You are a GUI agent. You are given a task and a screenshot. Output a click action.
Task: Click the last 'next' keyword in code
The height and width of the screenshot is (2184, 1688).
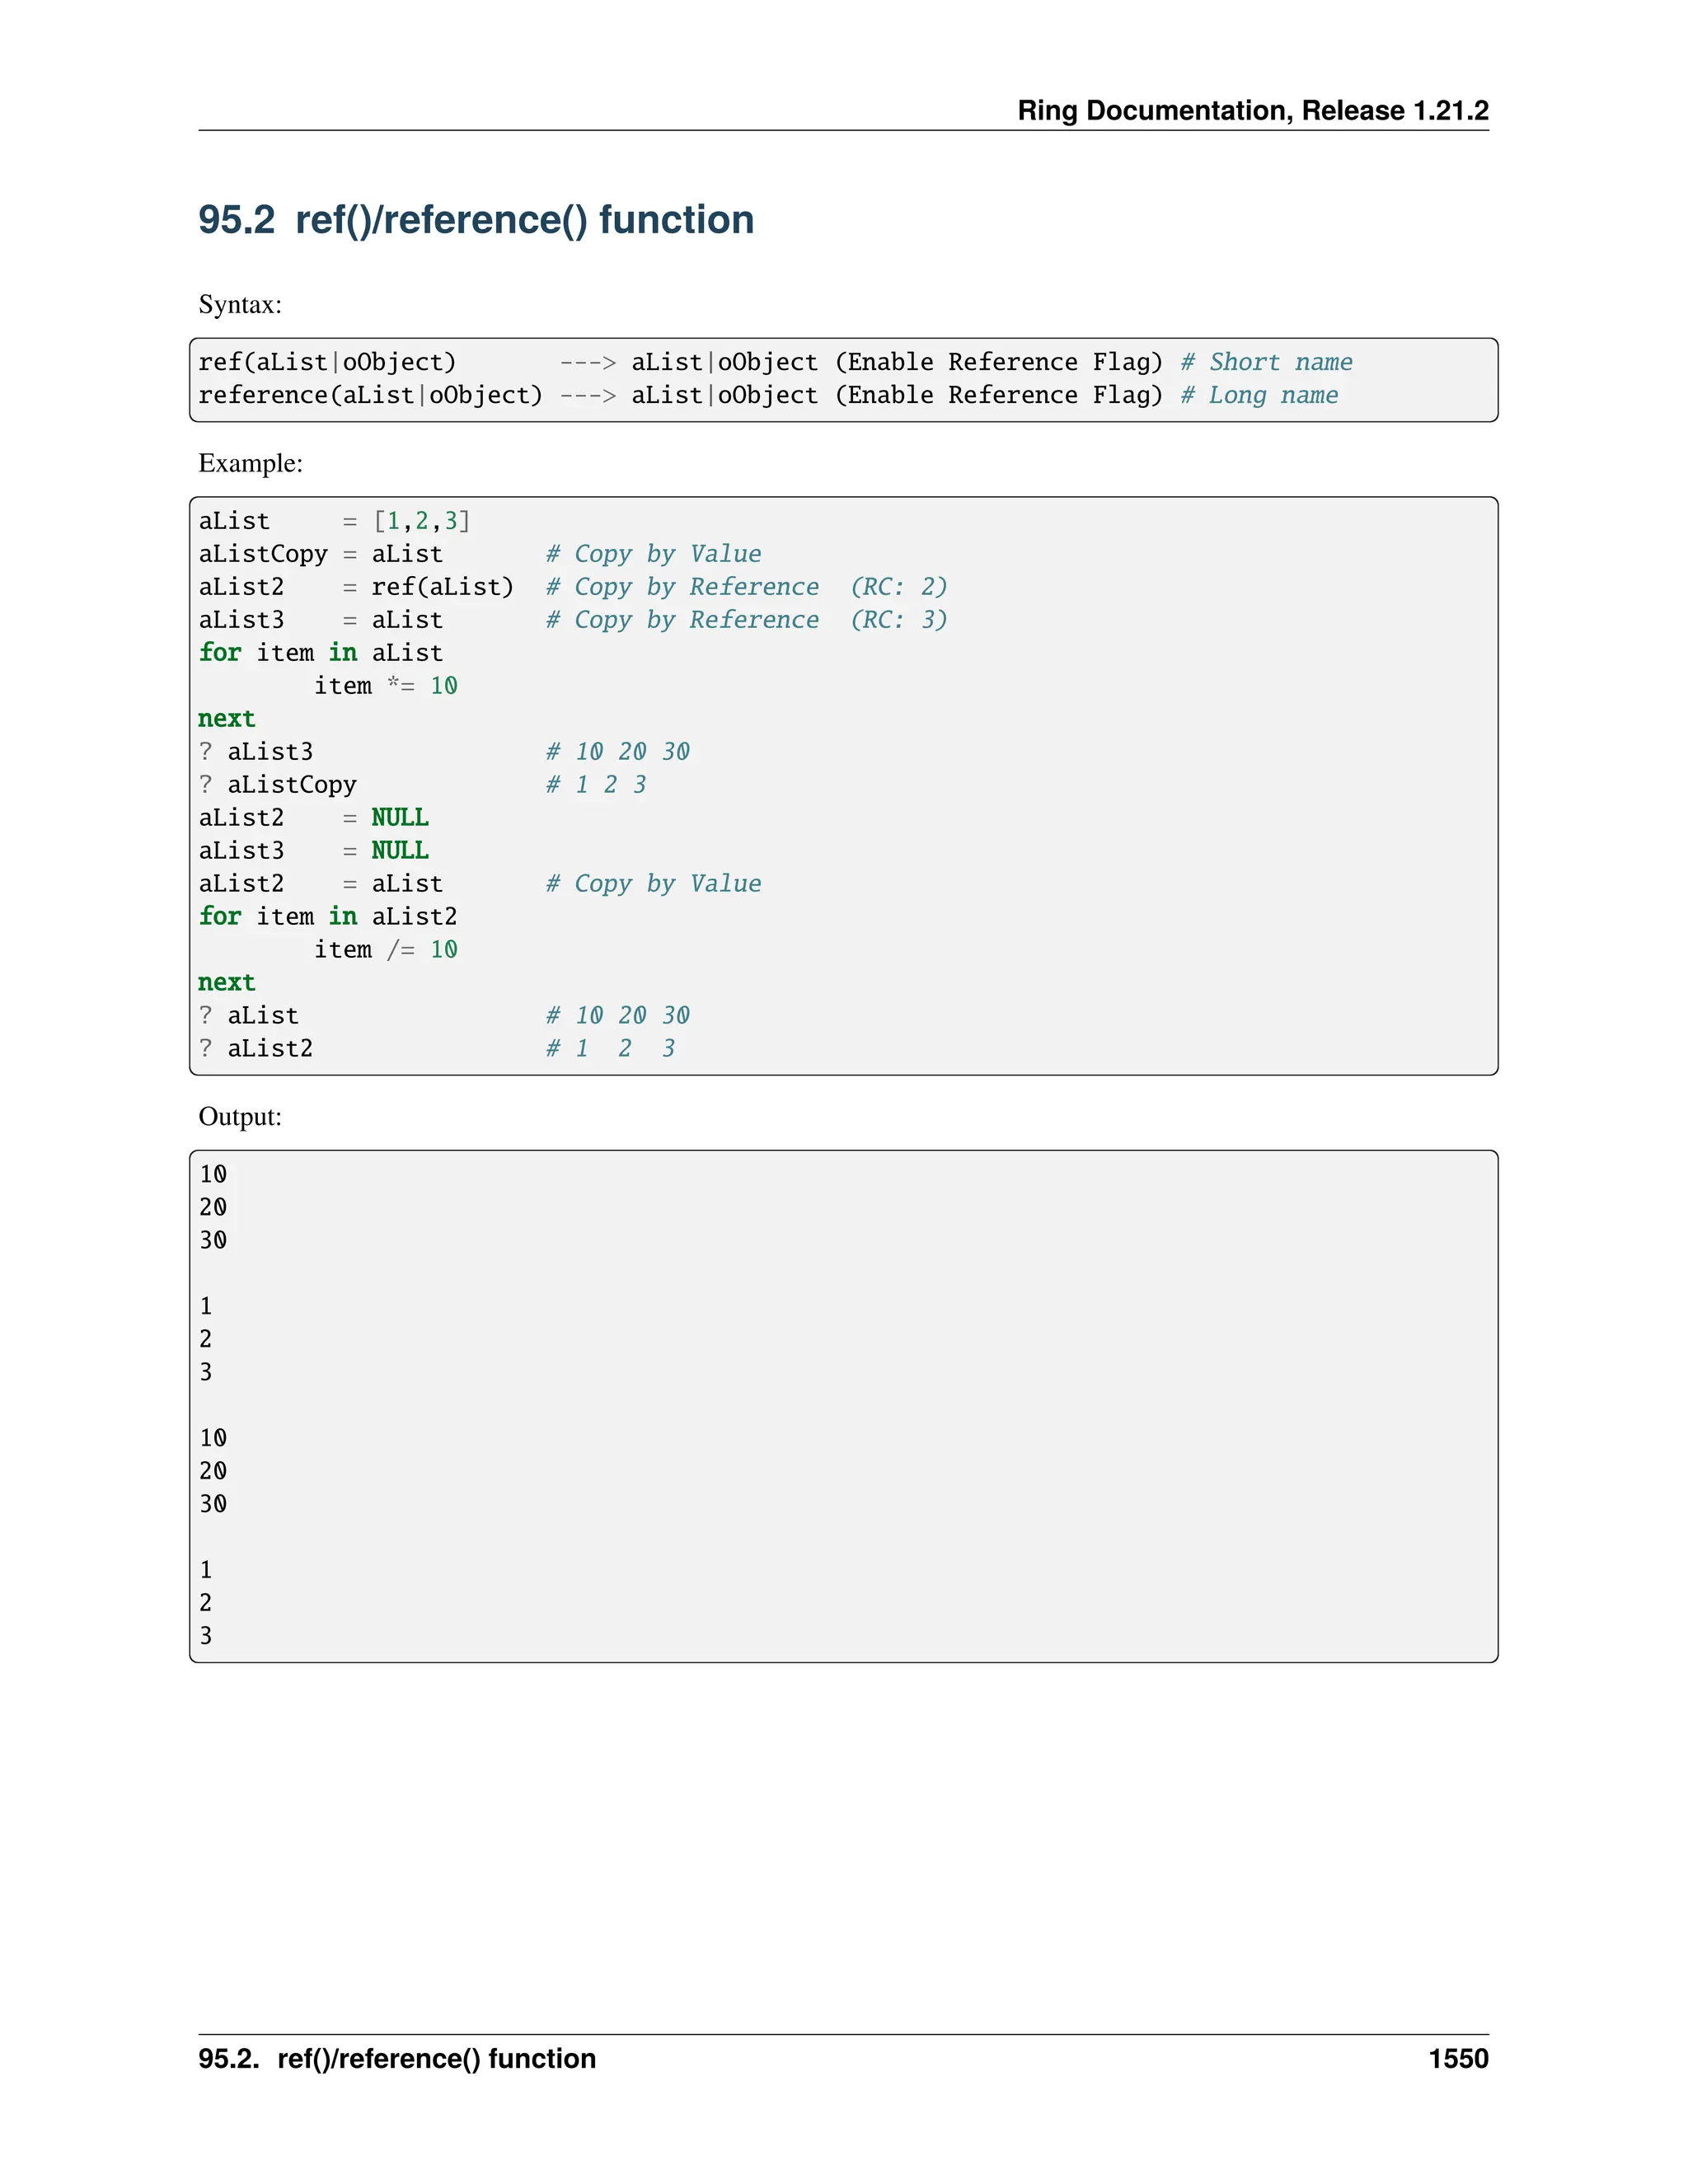[x=227, y=983]
